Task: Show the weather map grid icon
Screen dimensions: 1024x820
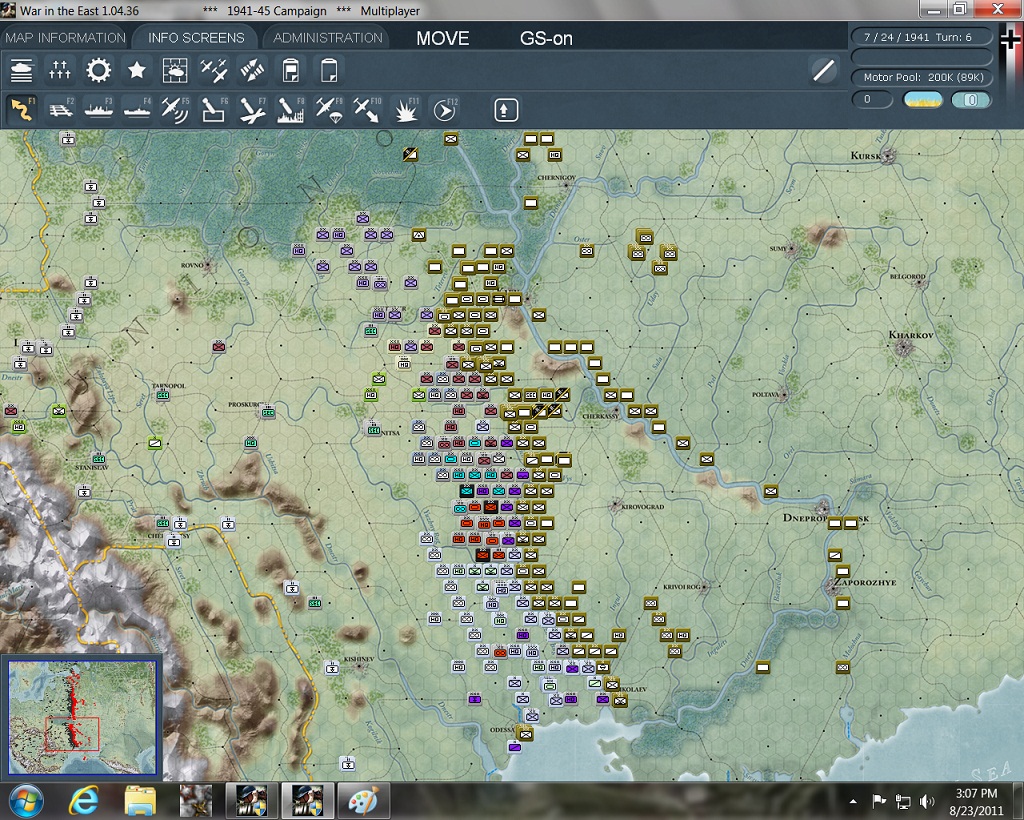Action: pos(175,70)
